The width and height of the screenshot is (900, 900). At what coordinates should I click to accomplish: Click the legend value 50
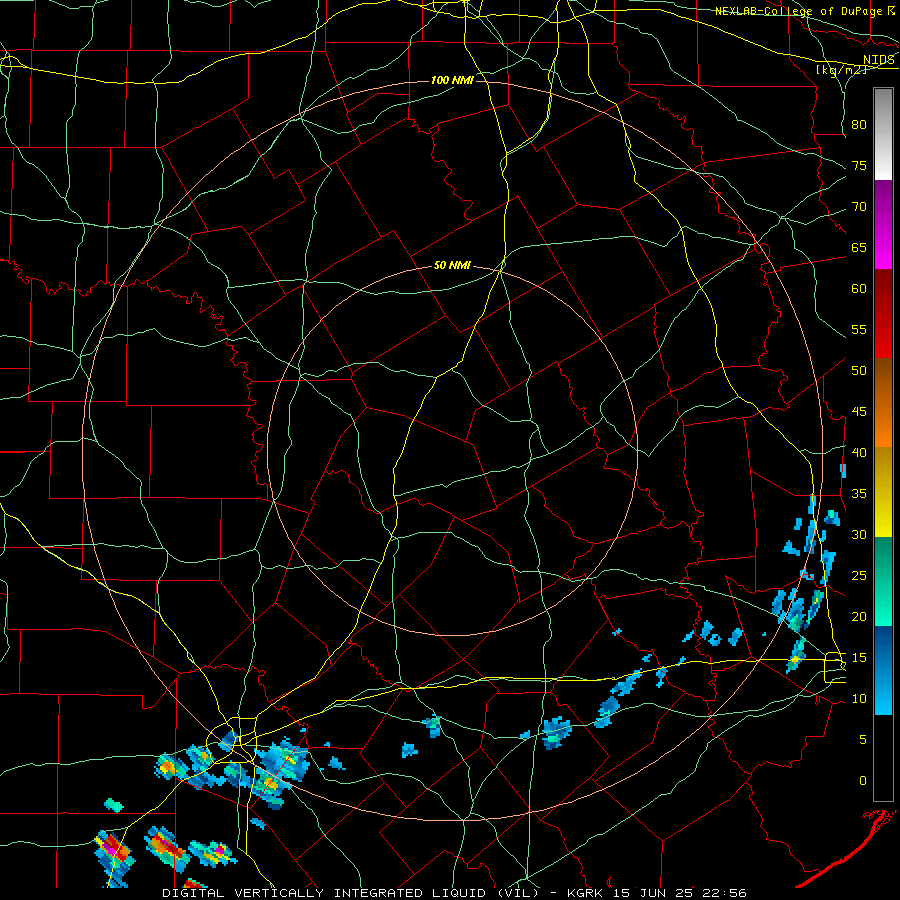point(859,370)
